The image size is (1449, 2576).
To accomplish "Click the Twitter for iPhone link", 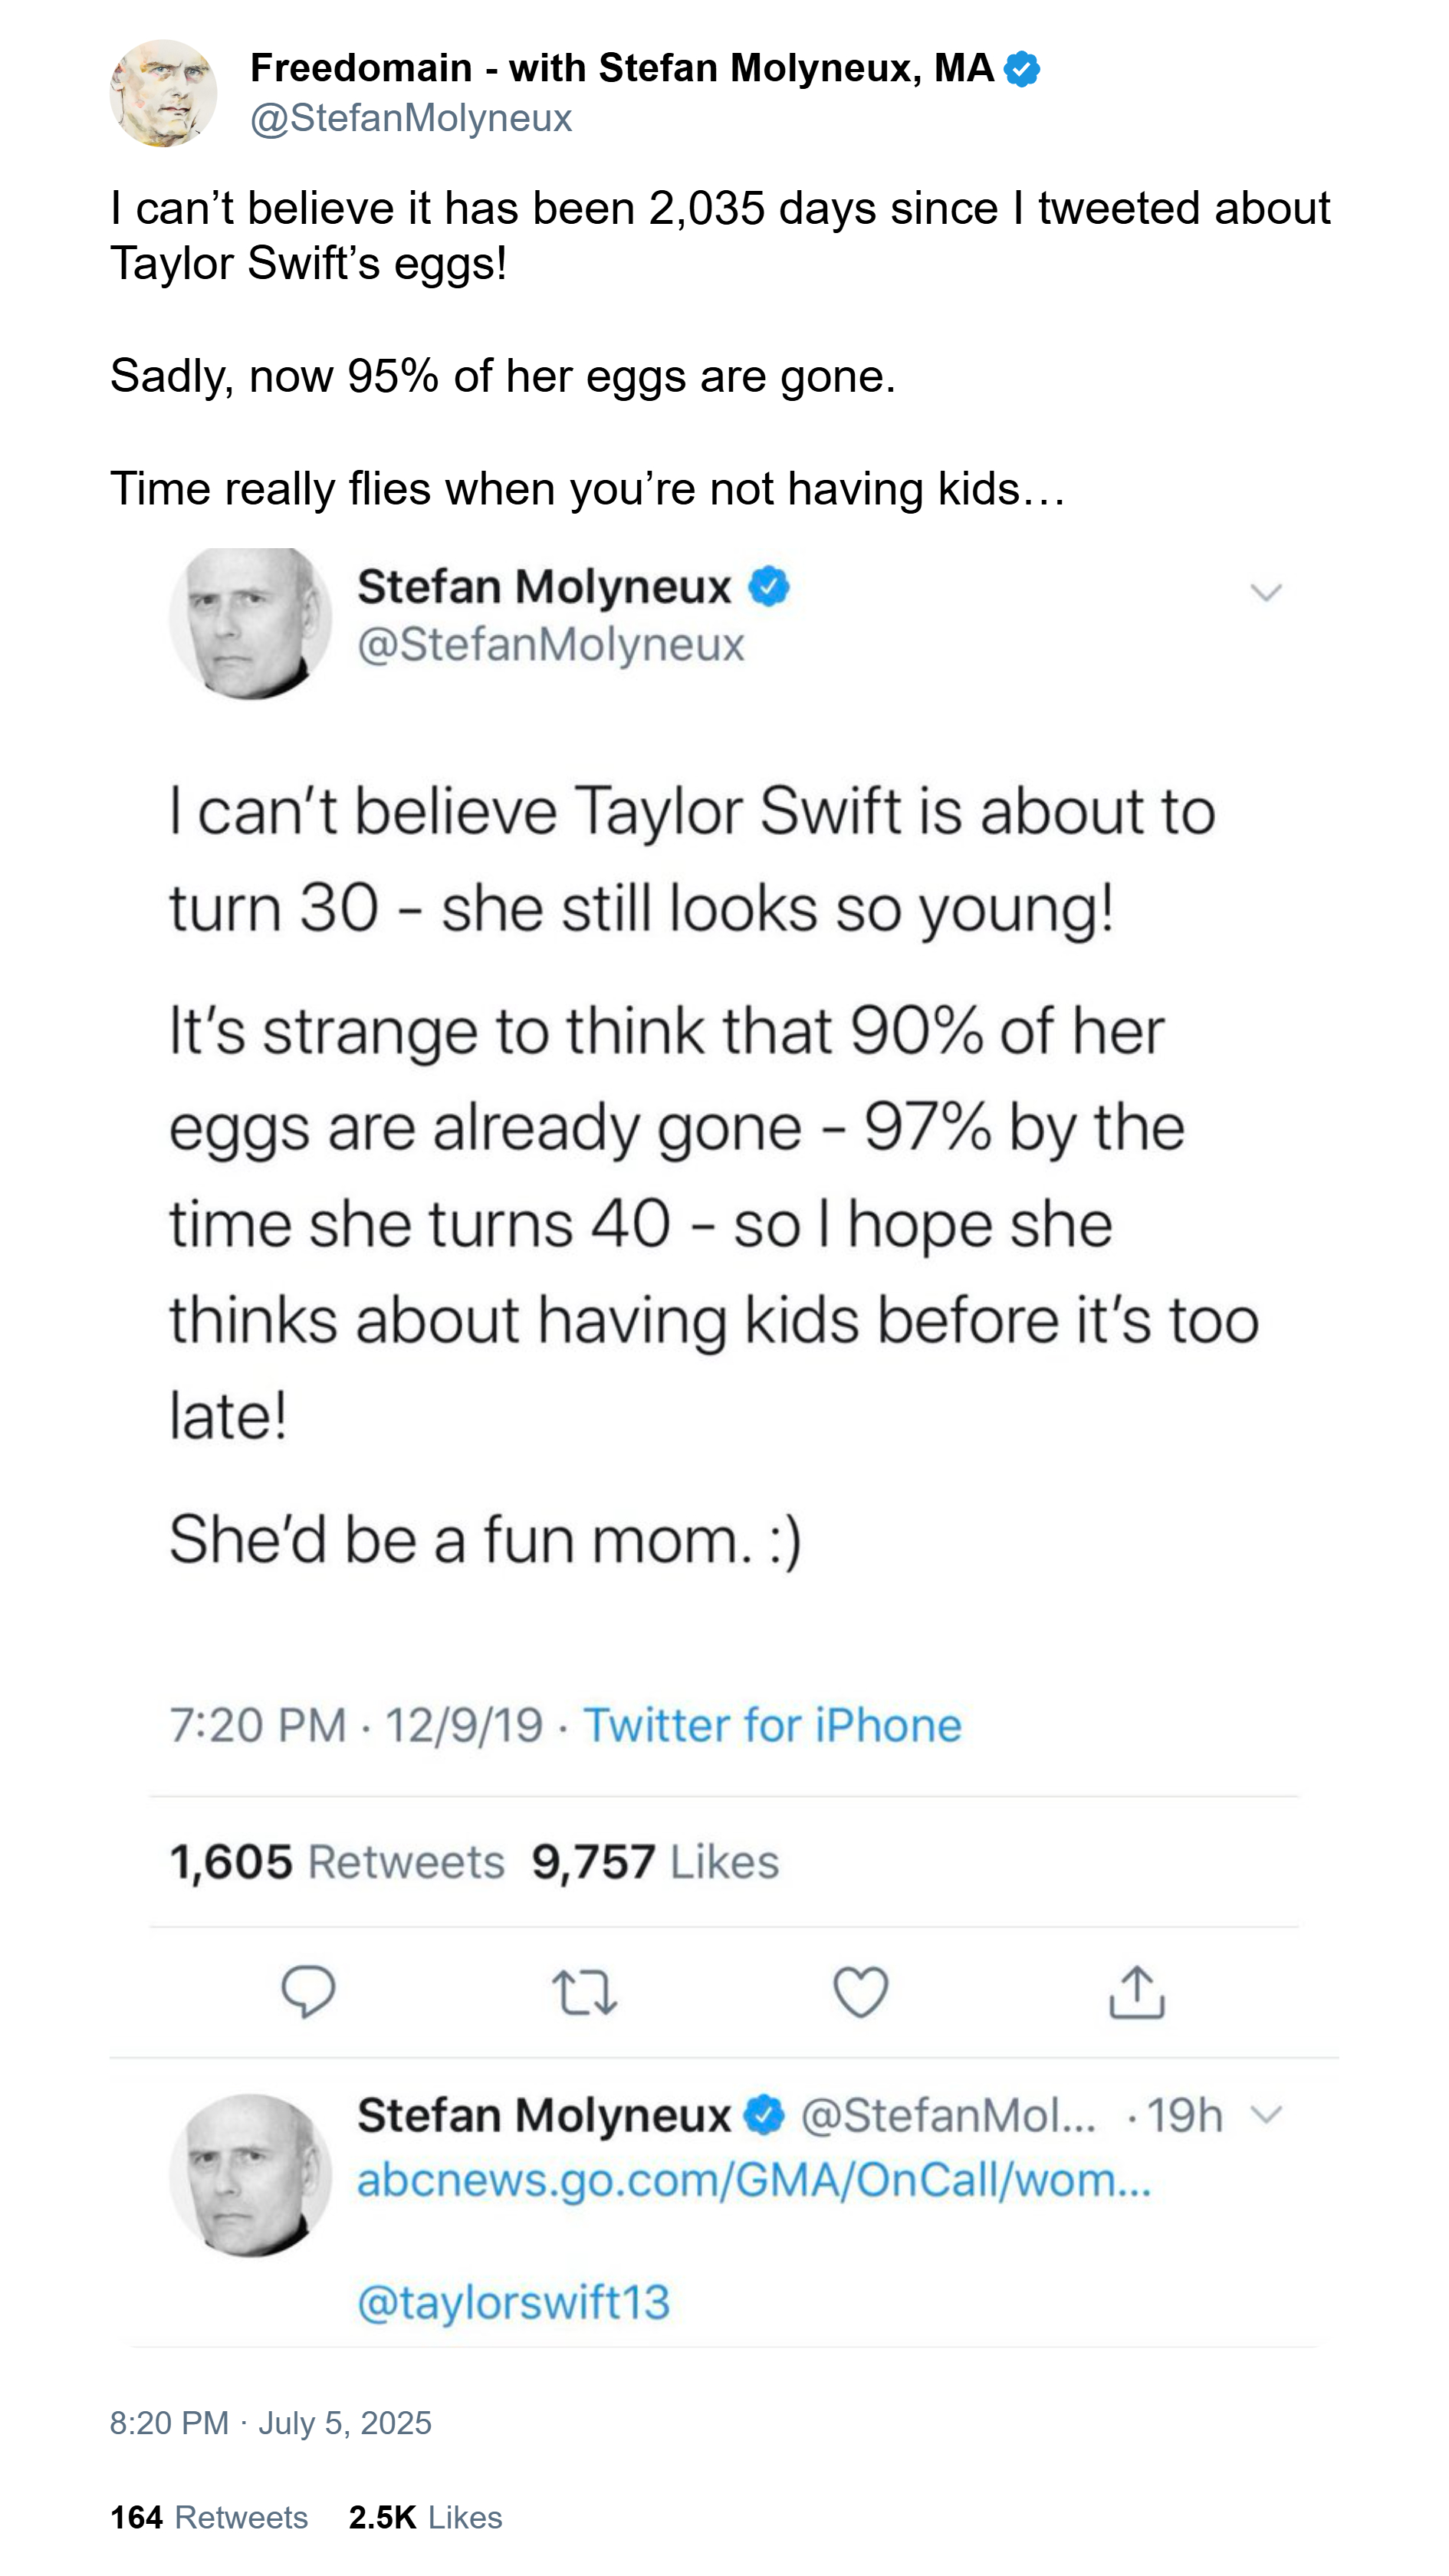I will pyautogui.click(x=772, y=1725).
